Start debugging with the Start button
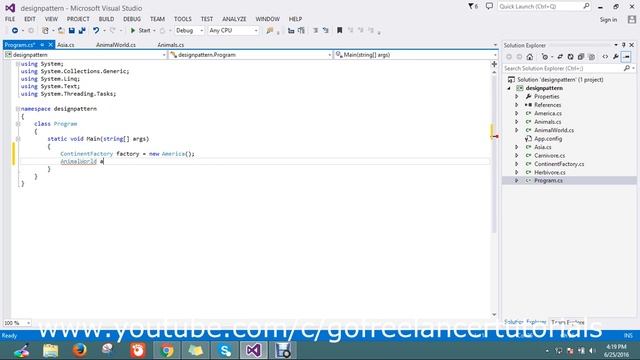Screen dimensions: 640x360 tap(141, 31)
